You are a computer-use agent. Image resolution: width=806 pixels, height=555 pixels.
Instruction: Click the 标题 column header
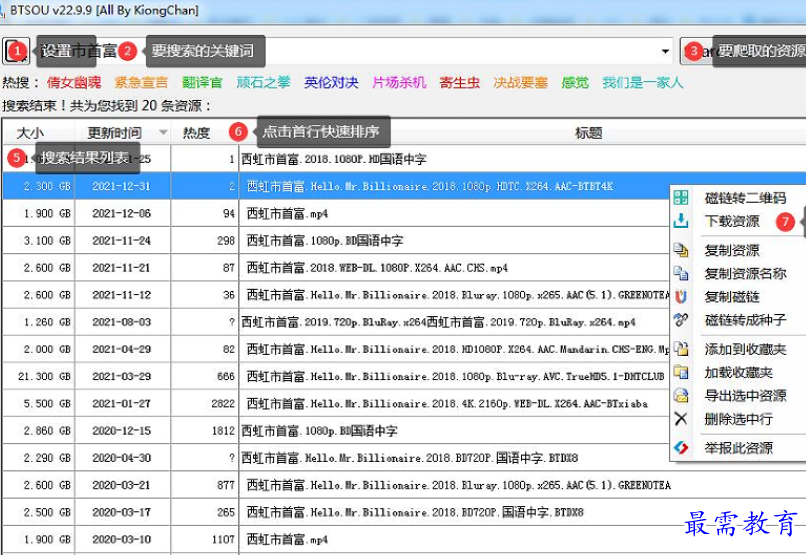[x=588, y=133]
